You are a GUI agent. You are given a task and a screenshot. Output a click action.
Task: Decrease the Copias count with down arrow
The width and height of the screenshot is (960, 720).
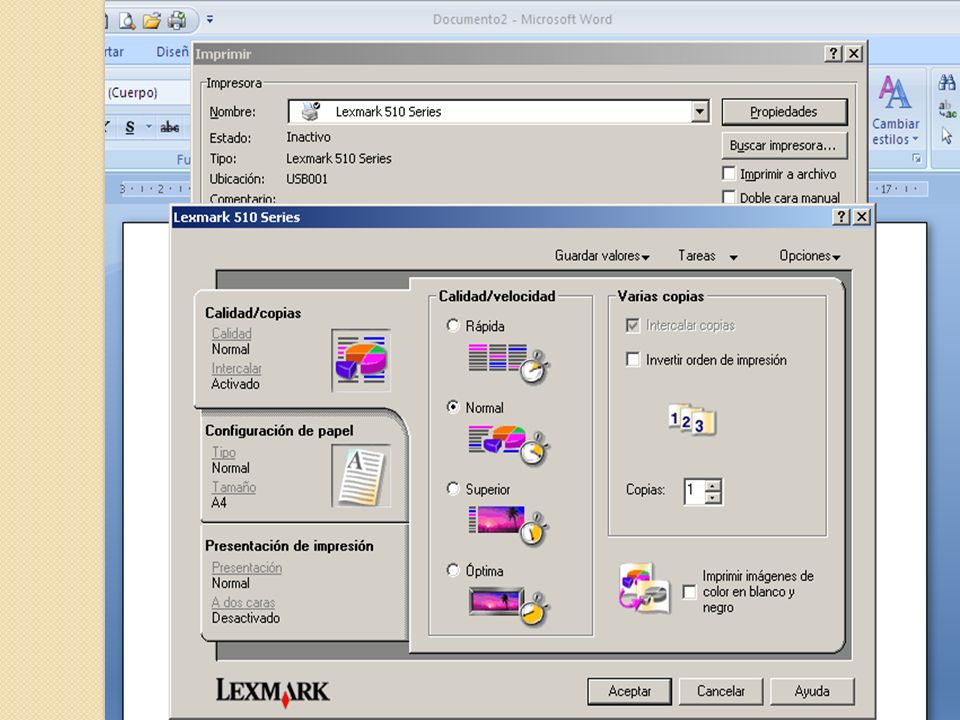point(713,498)
